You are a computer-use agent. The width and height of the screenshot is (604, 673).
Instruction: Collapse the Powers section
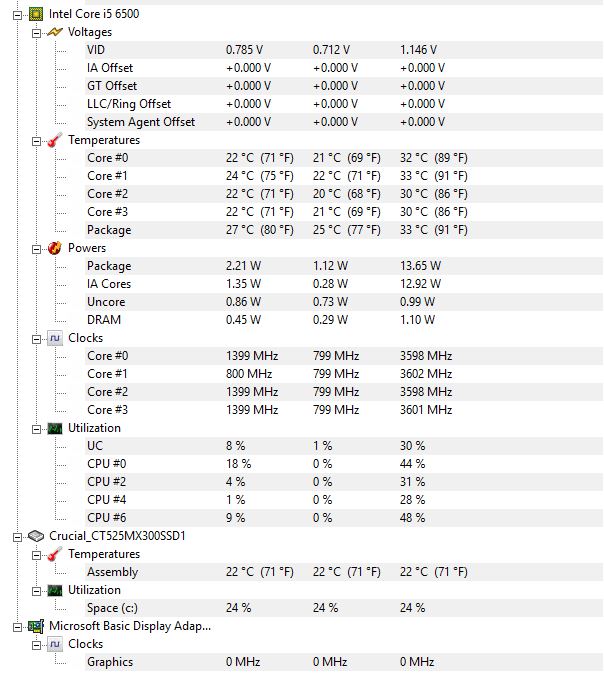[x=36, y=249]
